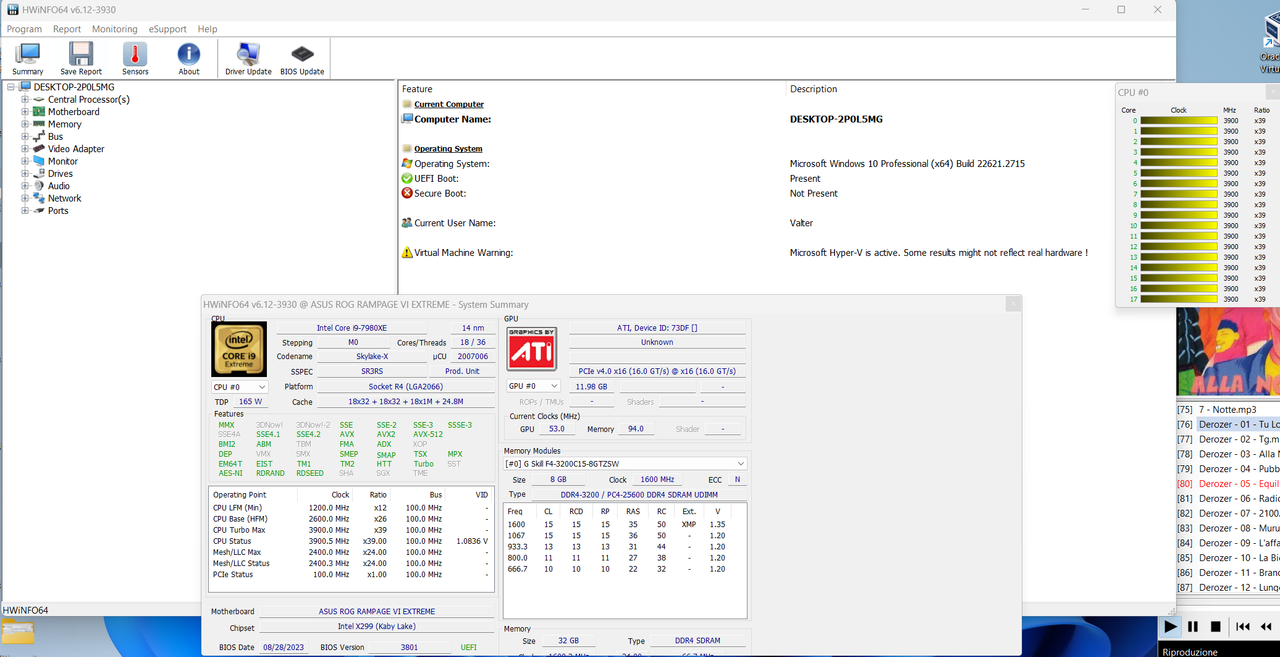Click the CPU Turbo Max operating point row
This screenshot has width=1280, height=657.
[352, 530]
